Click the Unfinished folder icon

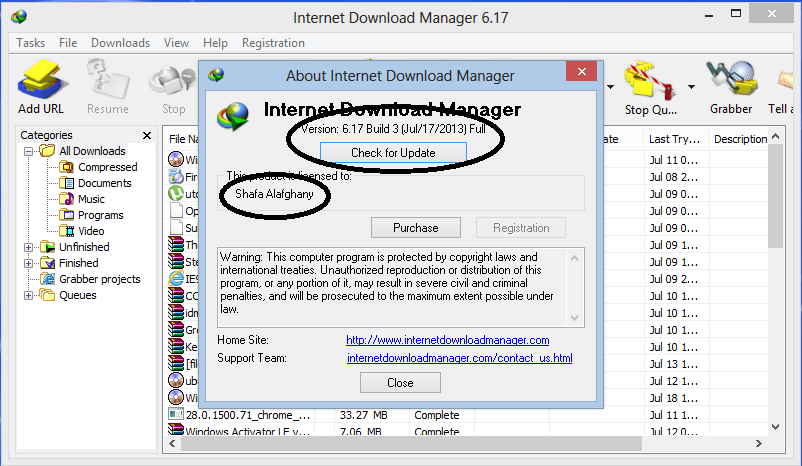click(x=48, y=247)
